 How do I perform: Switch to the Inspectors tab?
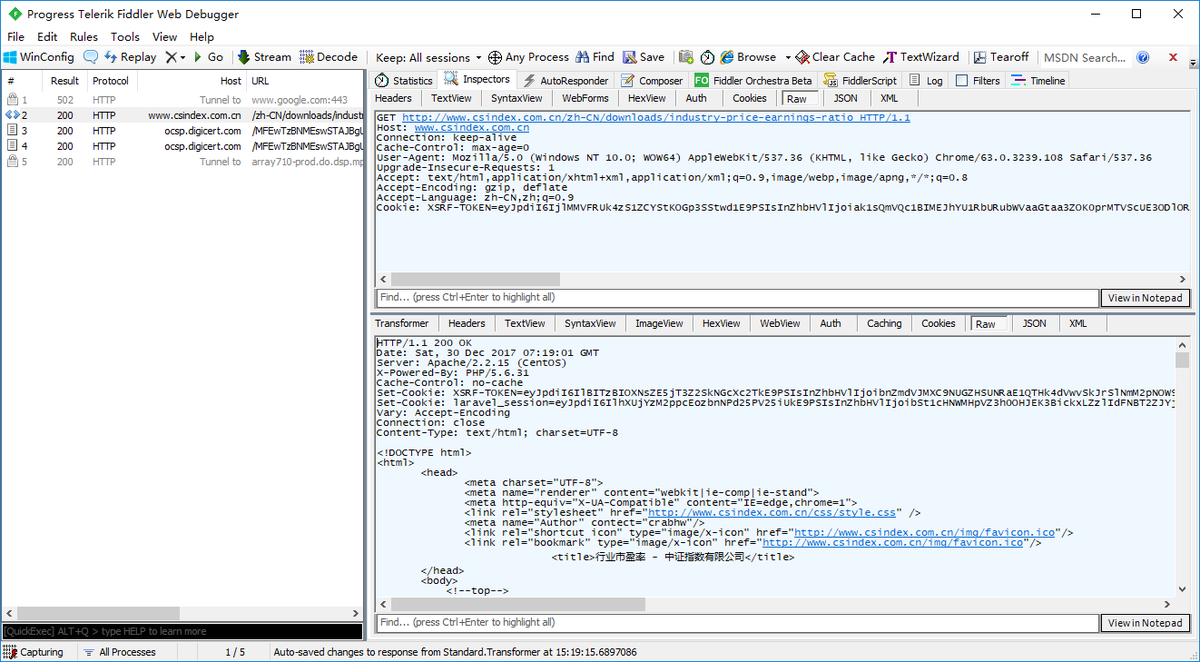[477, 79]
